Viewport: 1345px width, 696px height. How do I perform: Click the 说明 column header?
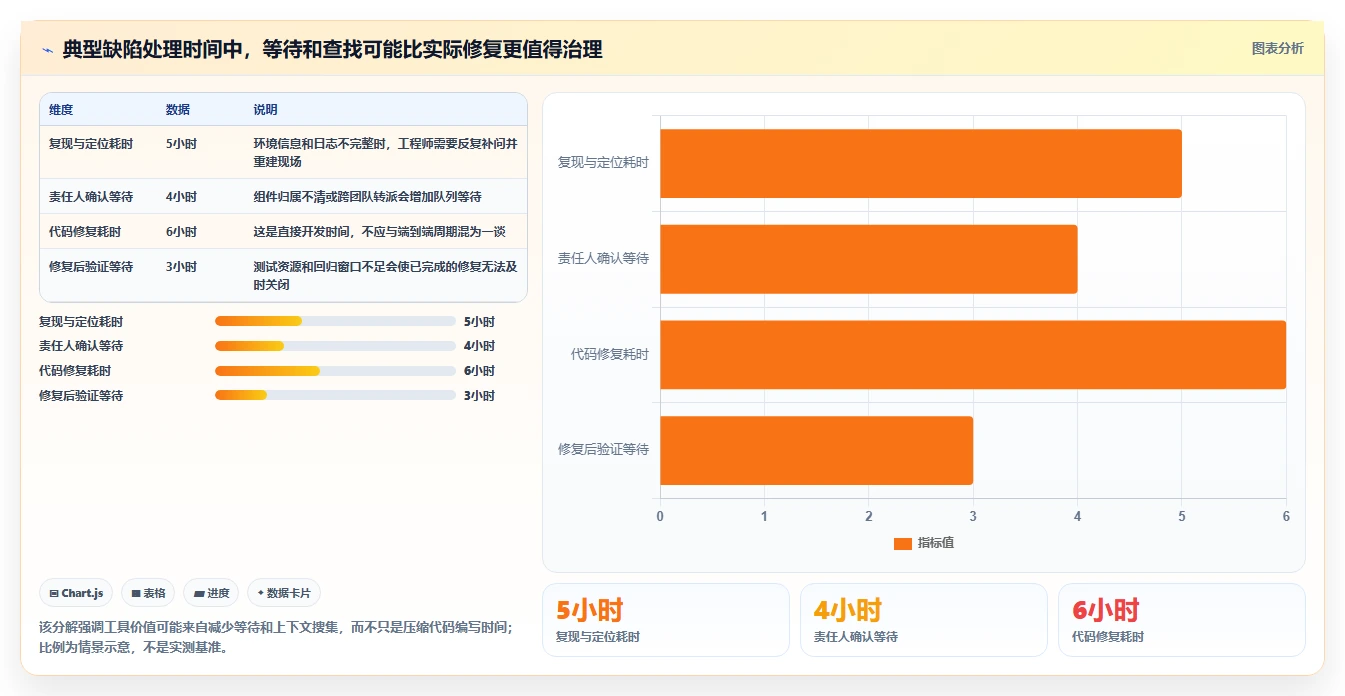[265, 110]
